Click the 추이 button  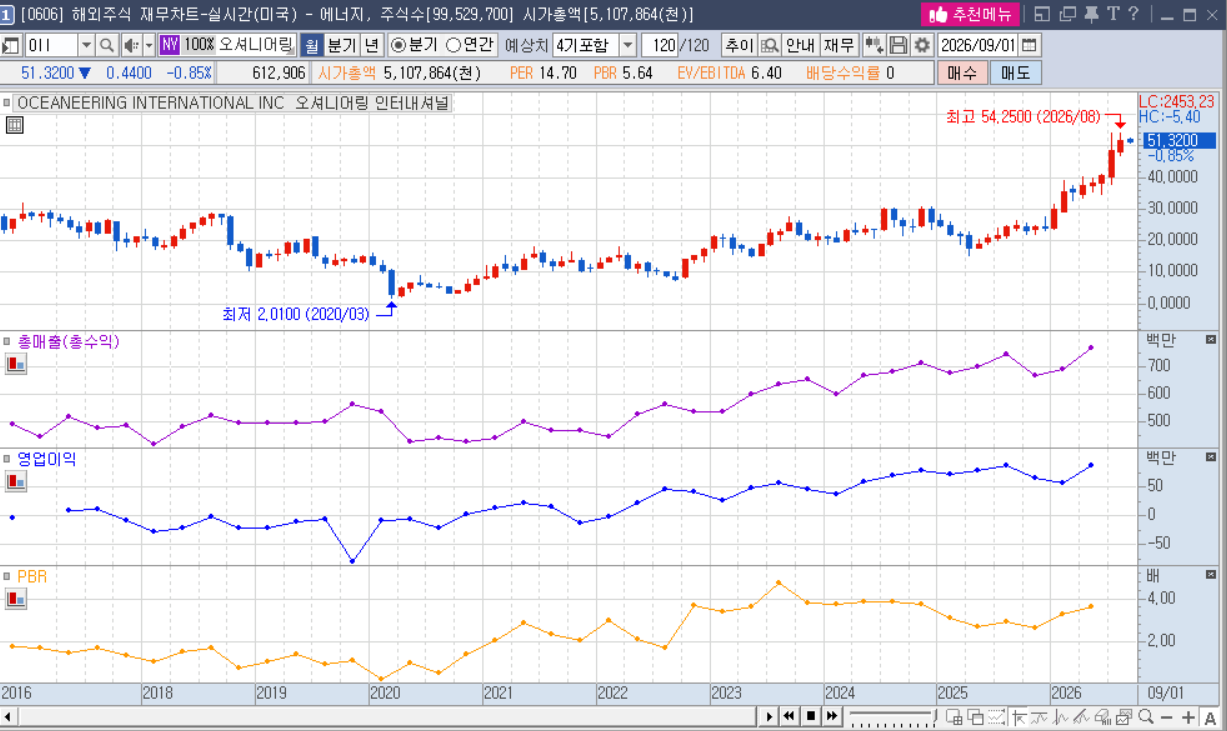pos(738,45)
